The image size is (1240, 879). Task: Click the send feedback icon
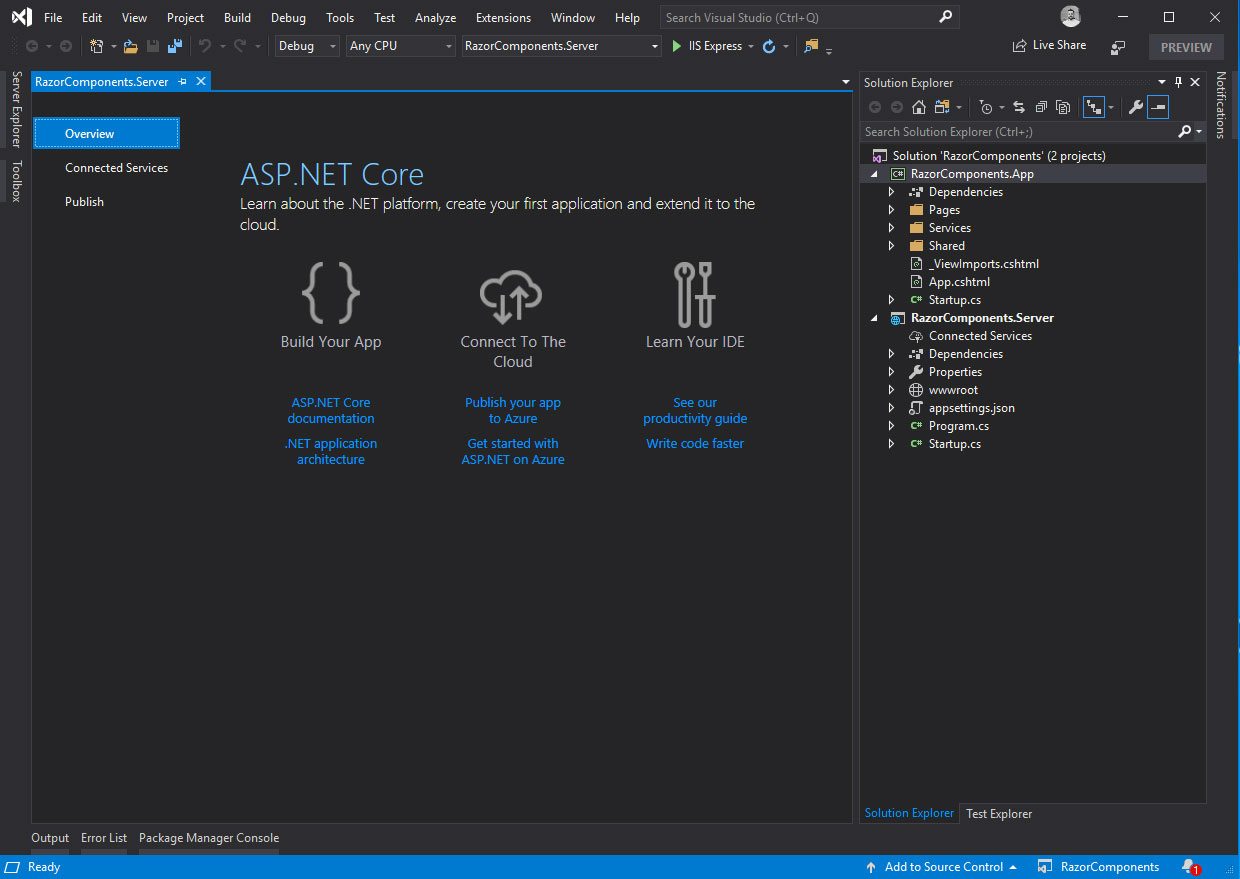pos(1118,47)
